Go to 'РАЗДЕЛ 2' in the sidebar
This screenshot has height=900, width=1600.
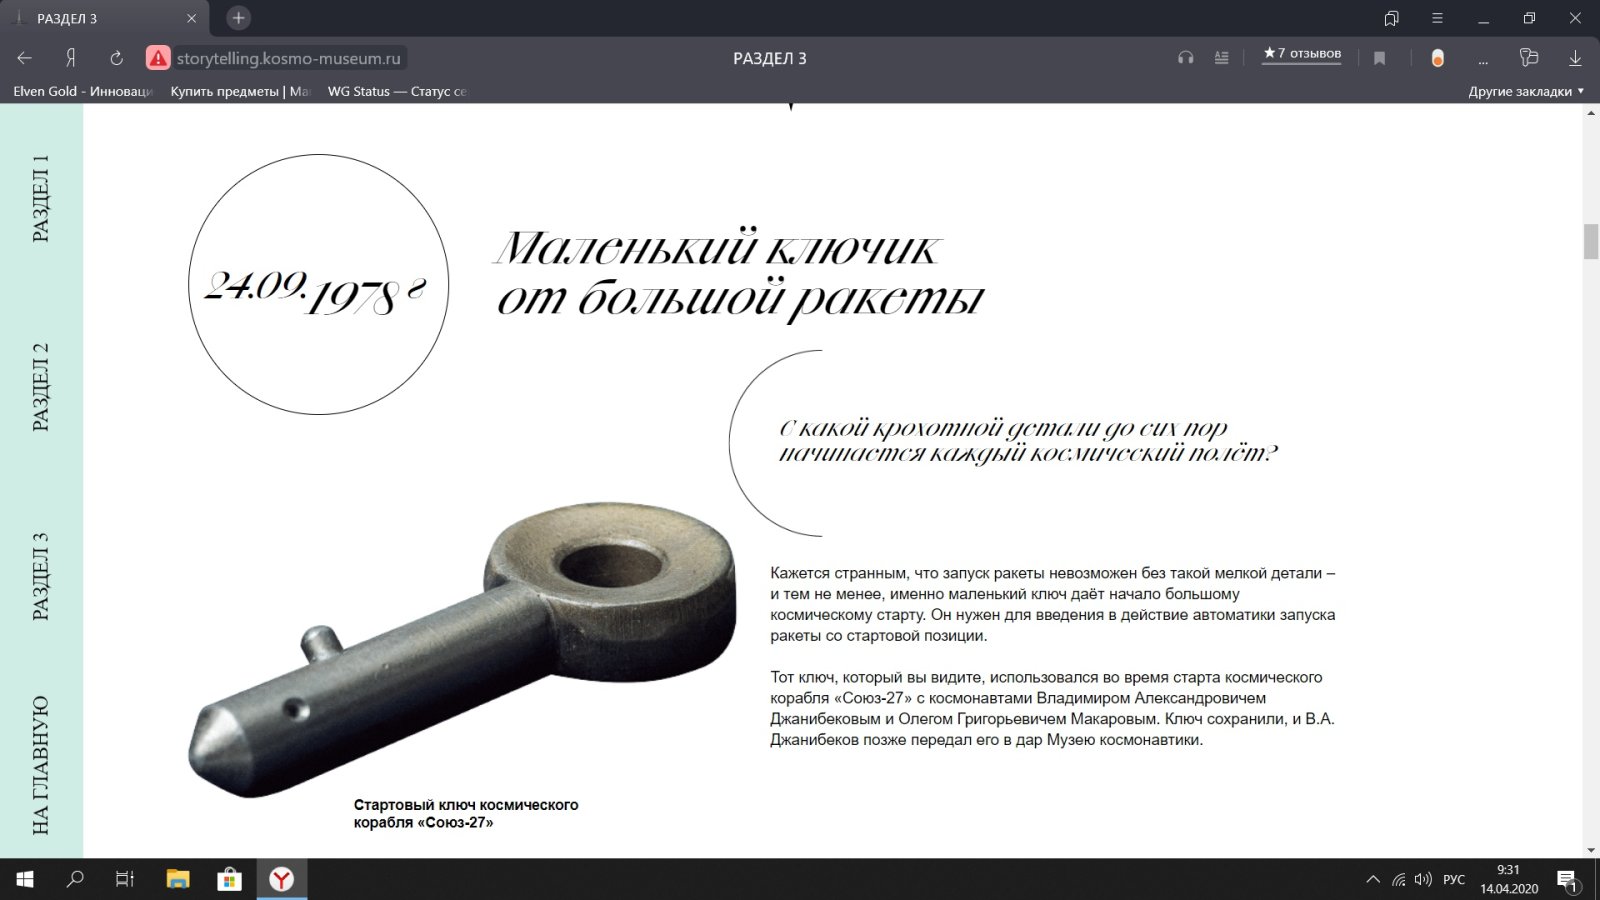(x=40, y=387)
